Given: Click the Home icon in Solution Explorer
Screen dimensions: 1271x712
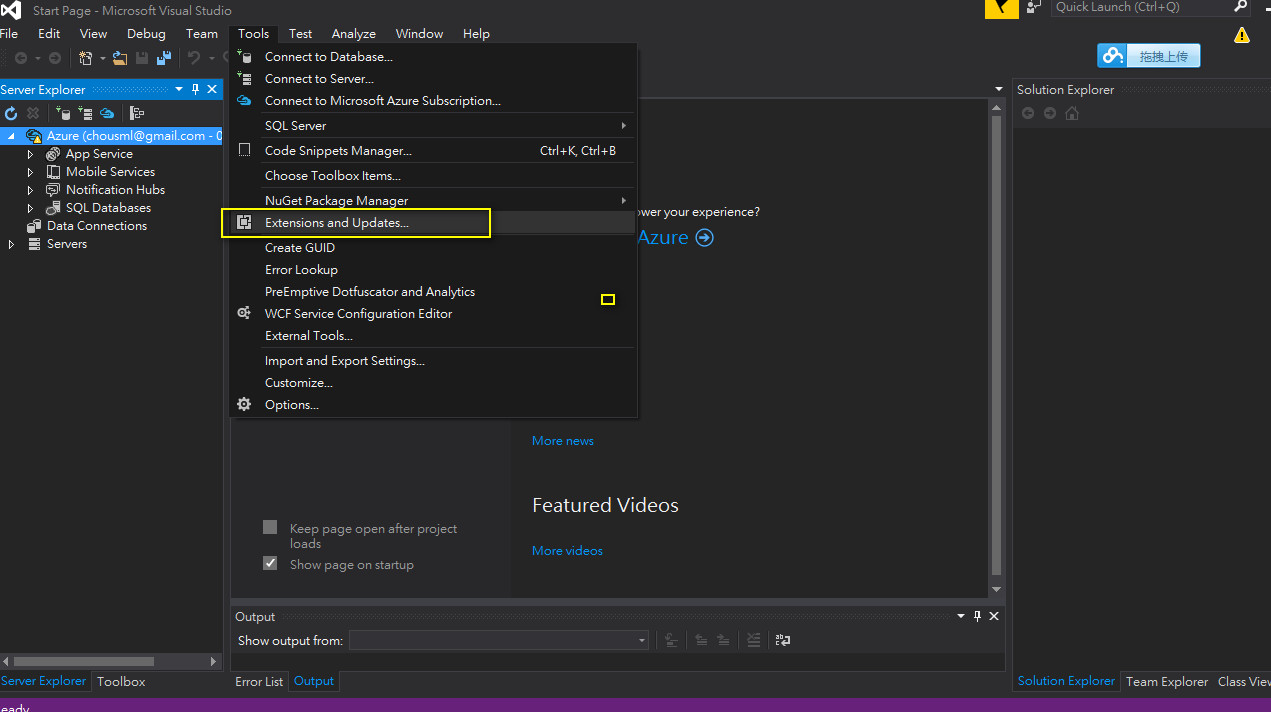Looking at the screenshot, I should 1072,113.
